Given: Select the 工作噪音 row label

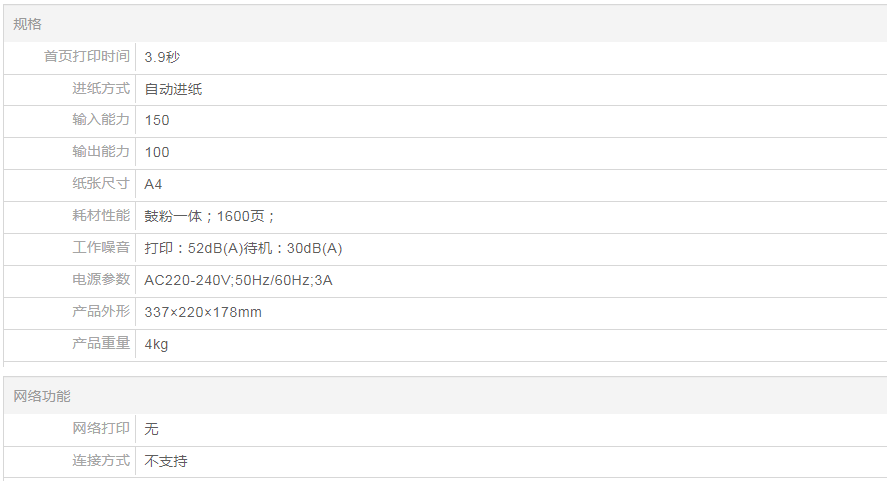Looking at the screenshot, I should [101, 248].
